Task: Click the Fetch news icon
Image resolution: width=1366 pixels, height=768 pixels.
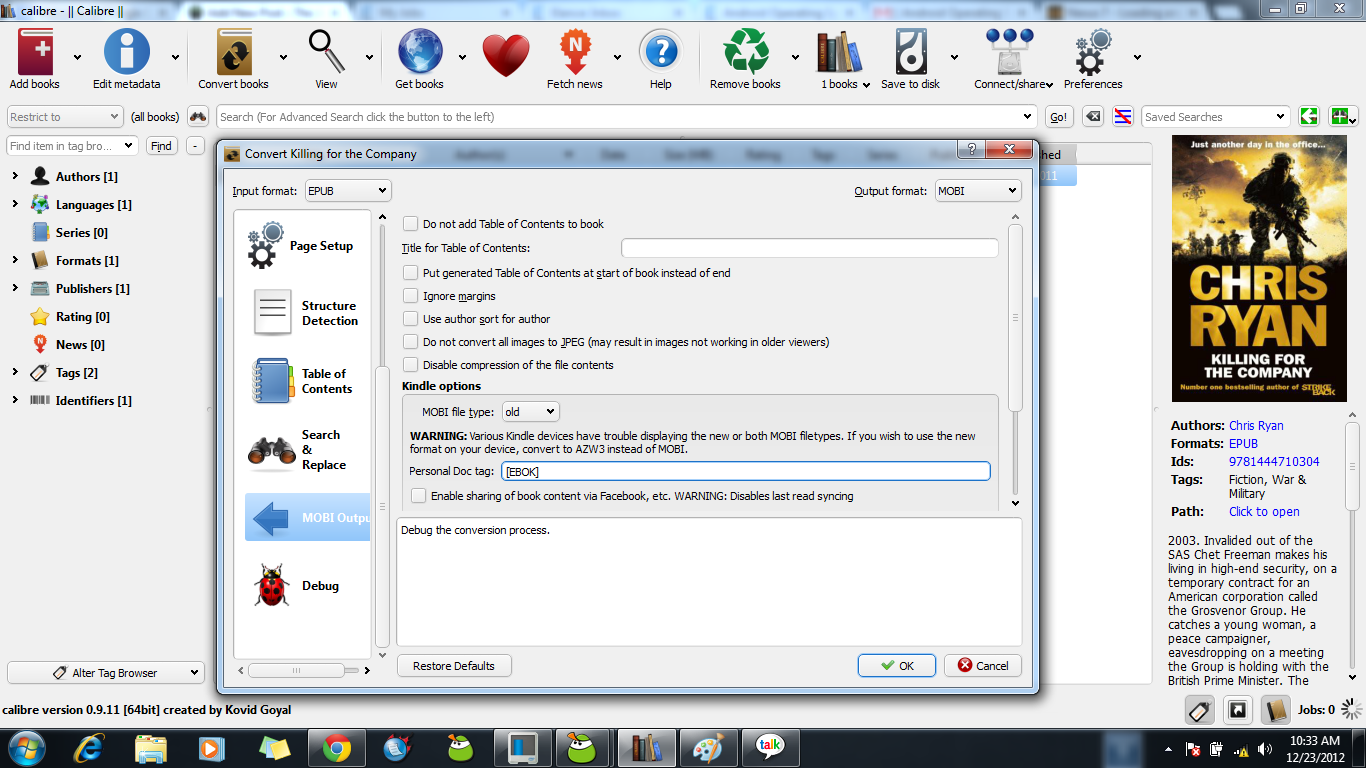Action: click(x=575, y=53)
